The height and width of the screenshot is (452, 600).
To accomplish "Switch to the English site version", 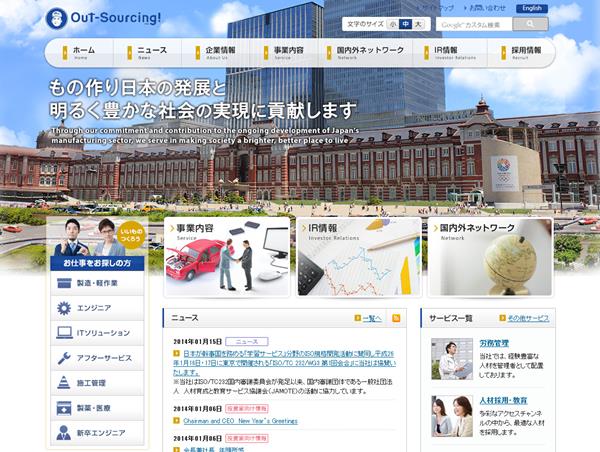I will click(x=532, y=8).
